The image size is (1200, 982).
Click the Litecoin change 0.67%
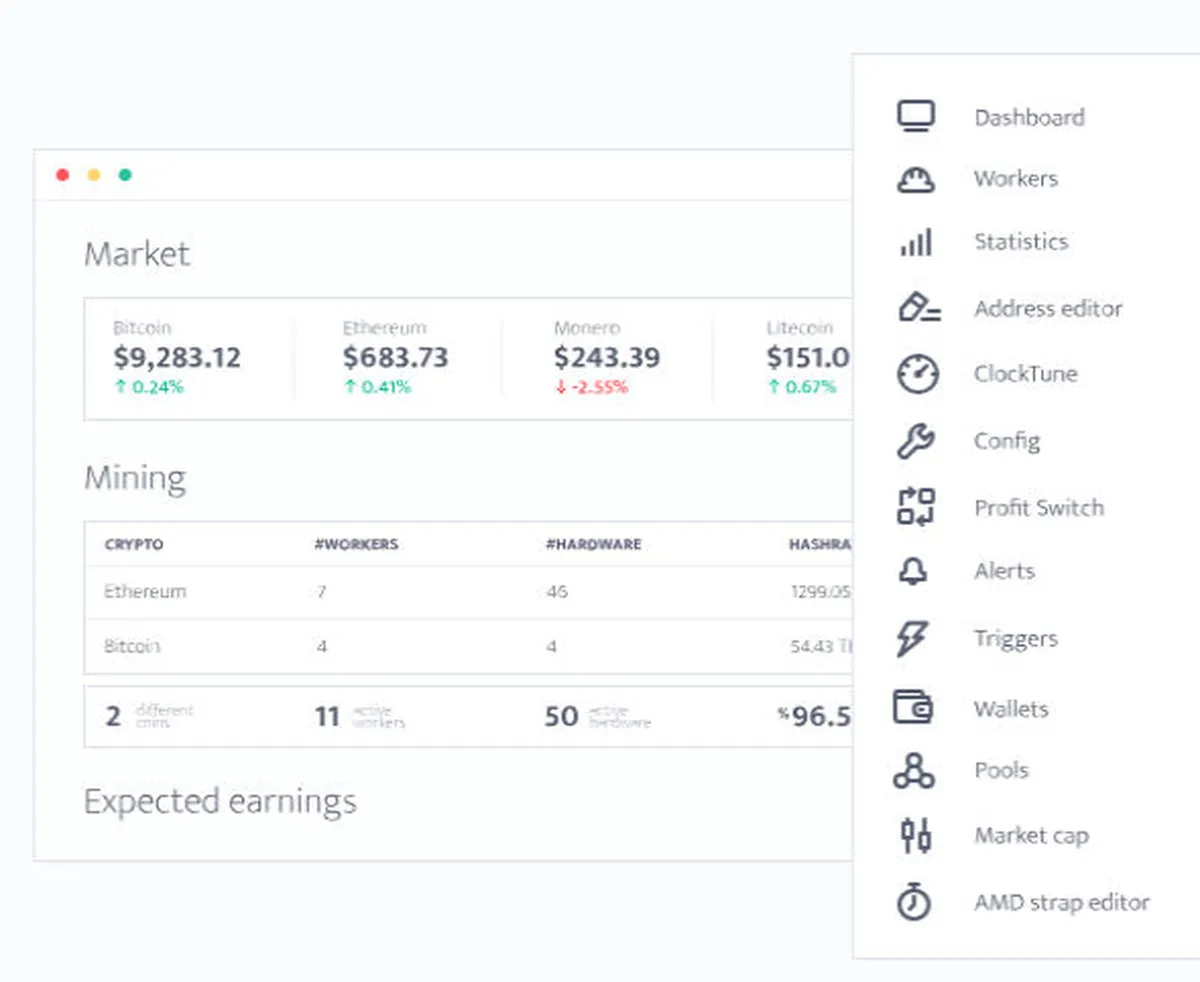coord(802,387)
